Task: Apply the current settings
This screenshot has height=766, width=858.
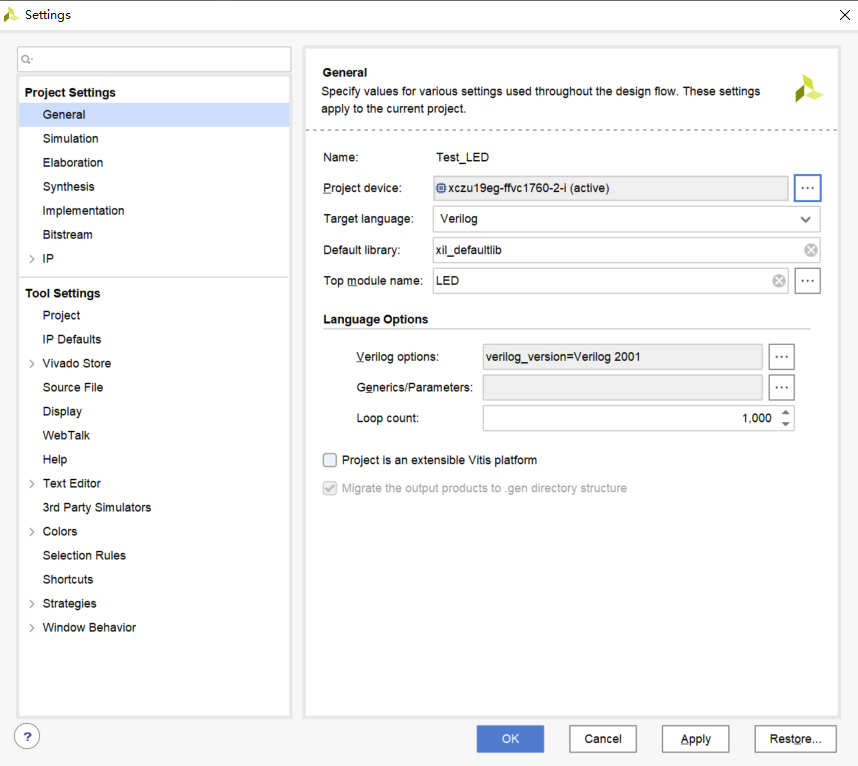Action: (x=695, y=739)
